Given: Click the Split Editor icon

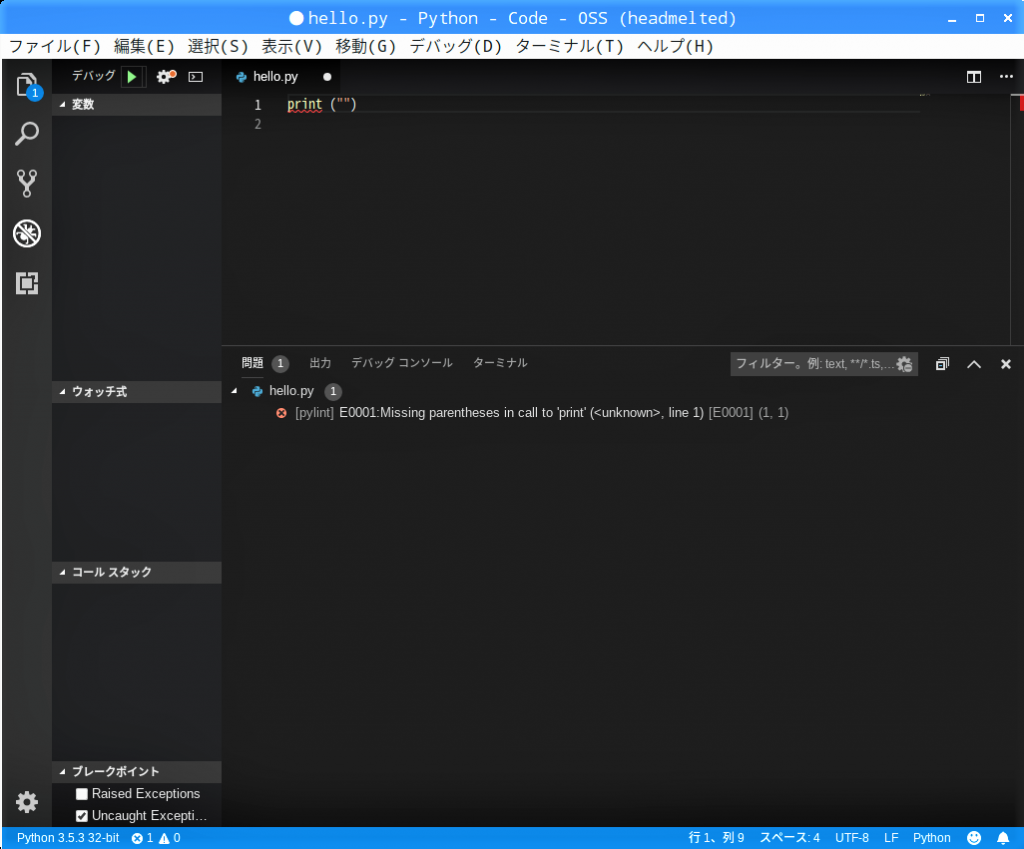Looking at the screenshot, I should coord(973,77).
